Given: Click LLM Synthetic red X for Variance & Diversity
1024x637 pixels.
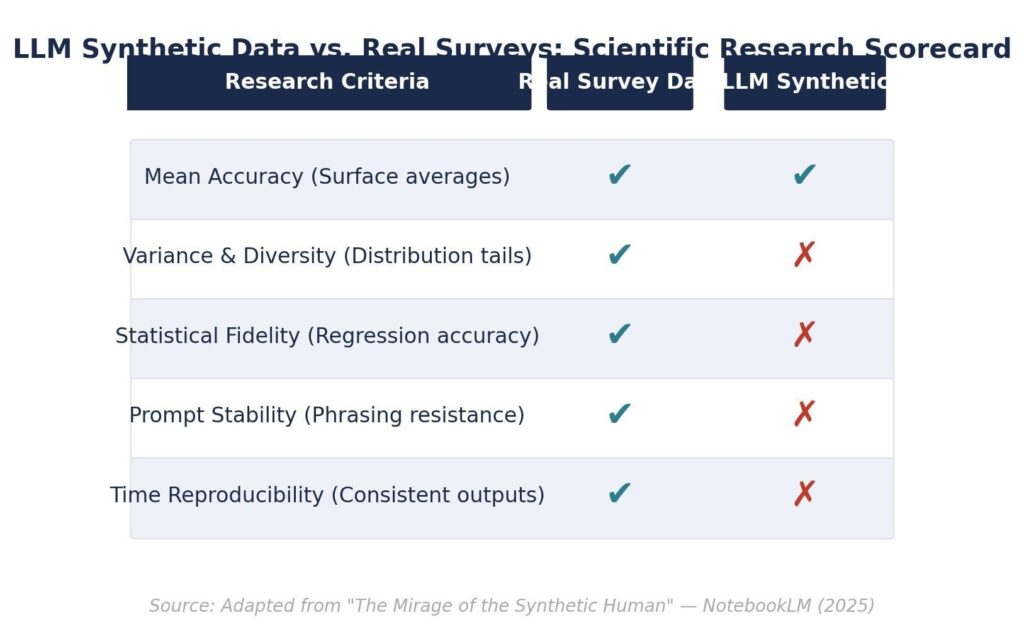Looking at the screenshot, I should point(804,256).
